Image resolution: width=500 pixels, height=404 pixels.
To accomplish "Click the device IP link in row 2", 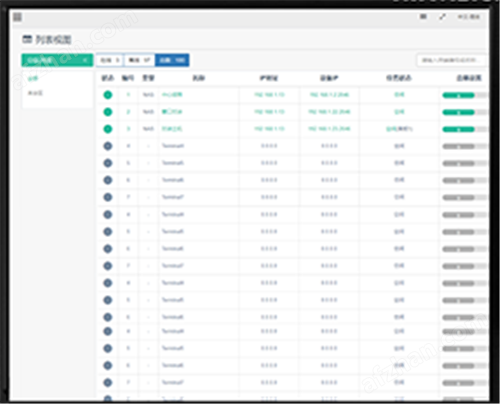I will click(329, 112).
